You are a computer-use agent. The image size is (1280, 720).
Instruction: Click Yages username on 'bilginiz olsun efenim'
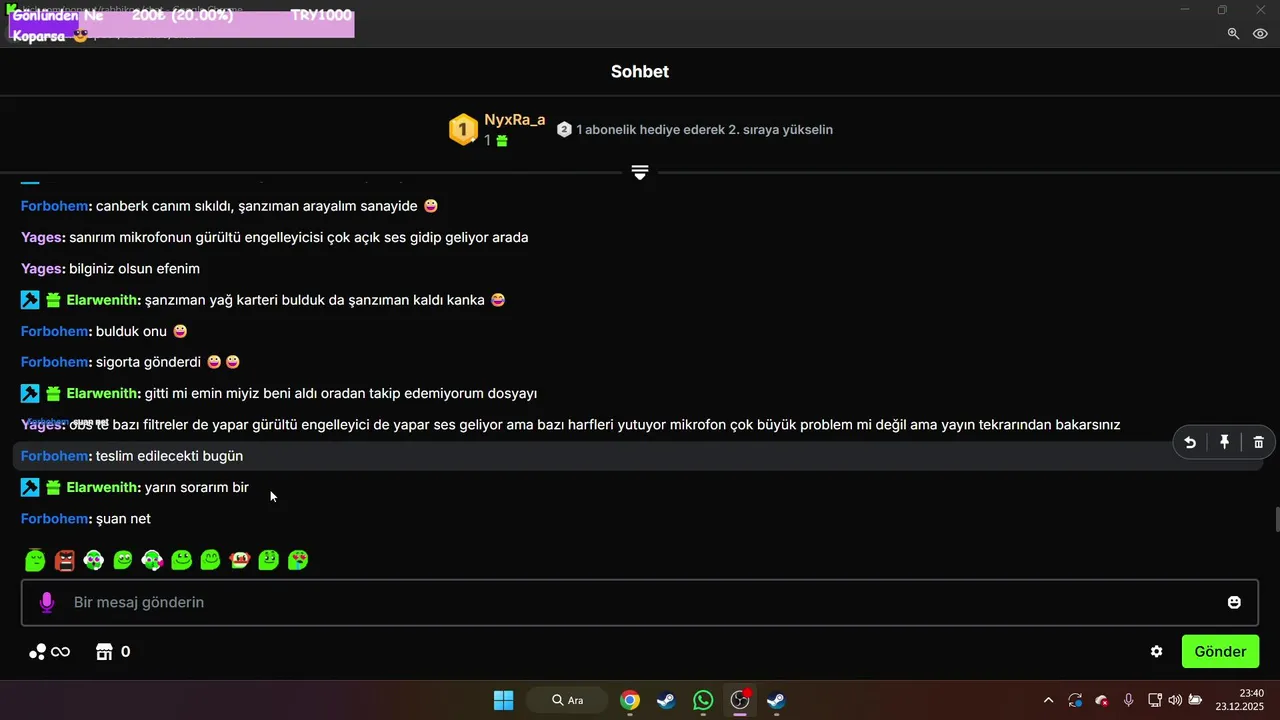(x=42, y=269)
